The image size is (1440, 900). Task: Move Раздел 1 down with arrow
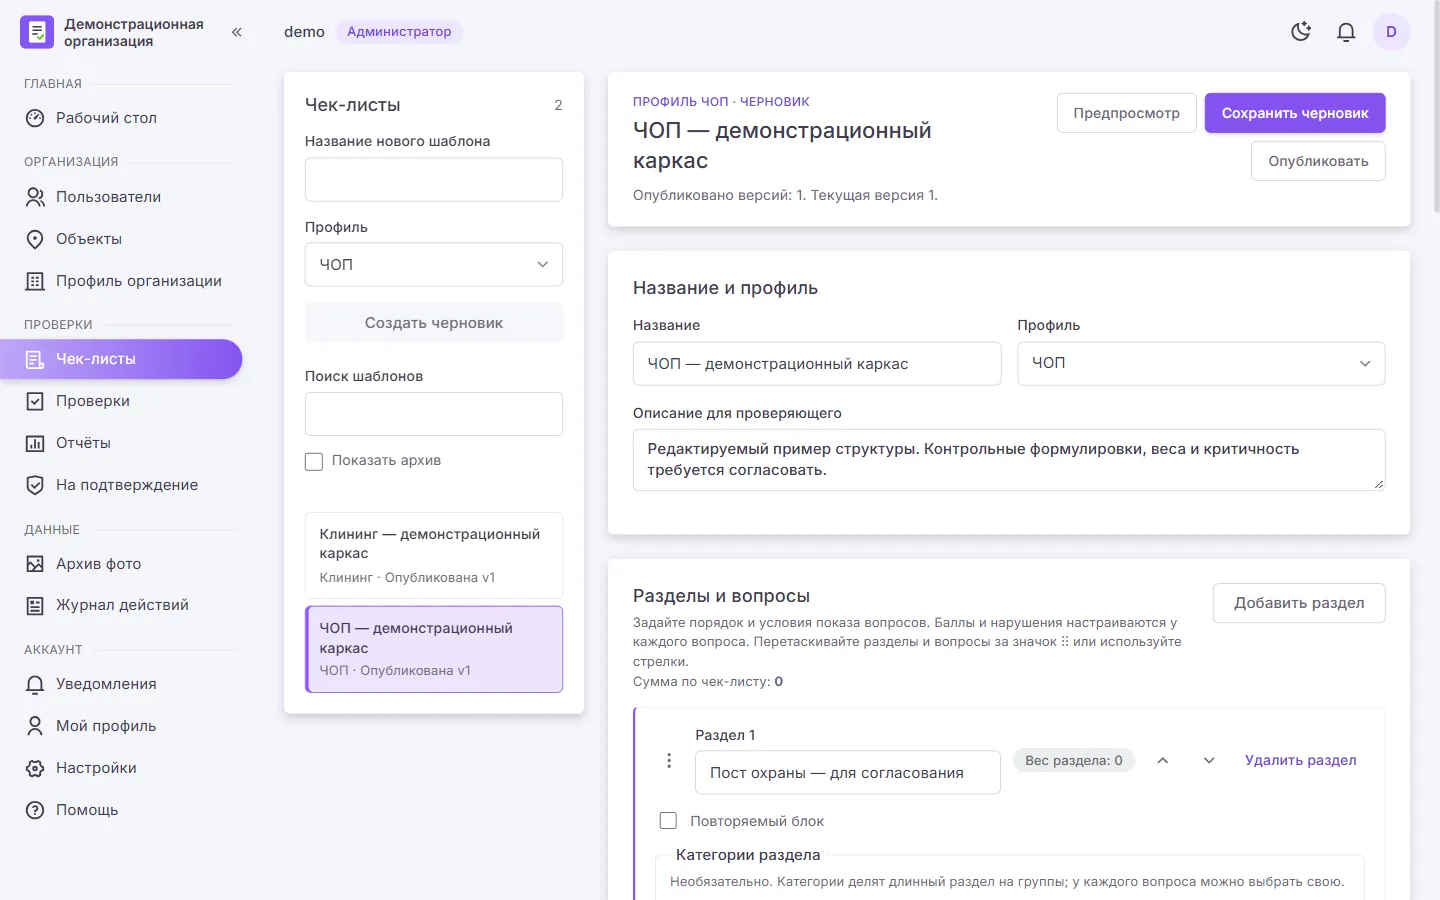(x=1209, y=761)
